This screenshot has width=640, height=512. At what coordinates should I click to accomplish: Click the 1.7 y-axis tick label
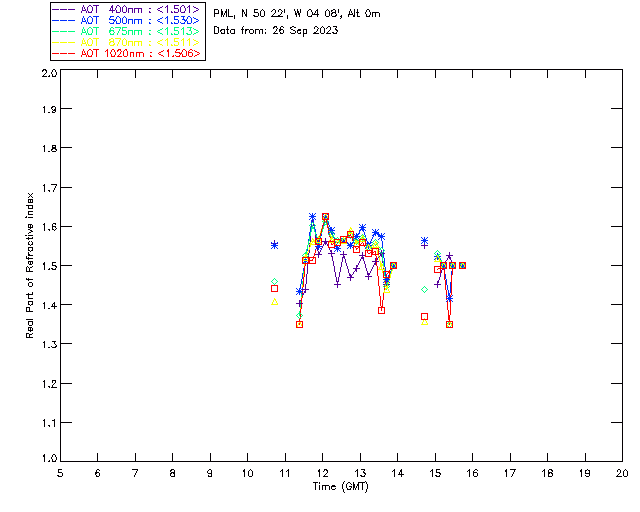pos(49,188)
